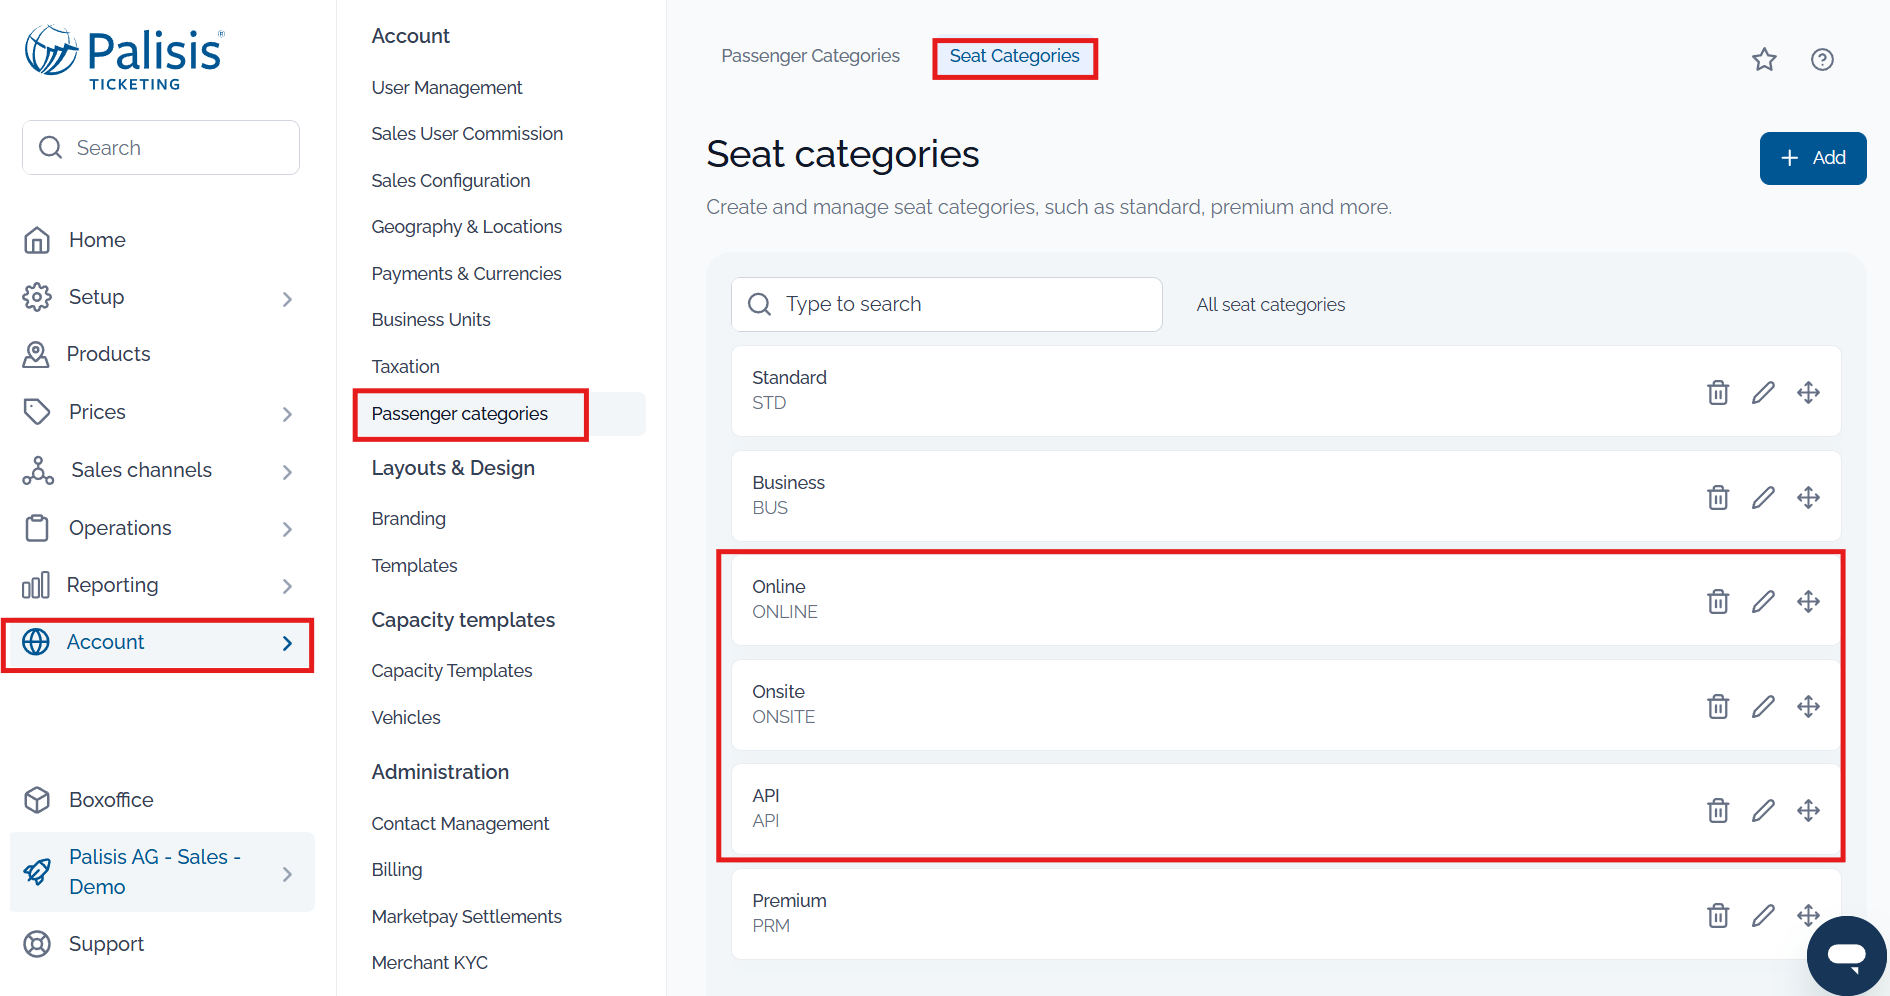The height and width of the screenshot is (996, 1890).
Task: Delete the Online seat category
Action: [1718, 601]
